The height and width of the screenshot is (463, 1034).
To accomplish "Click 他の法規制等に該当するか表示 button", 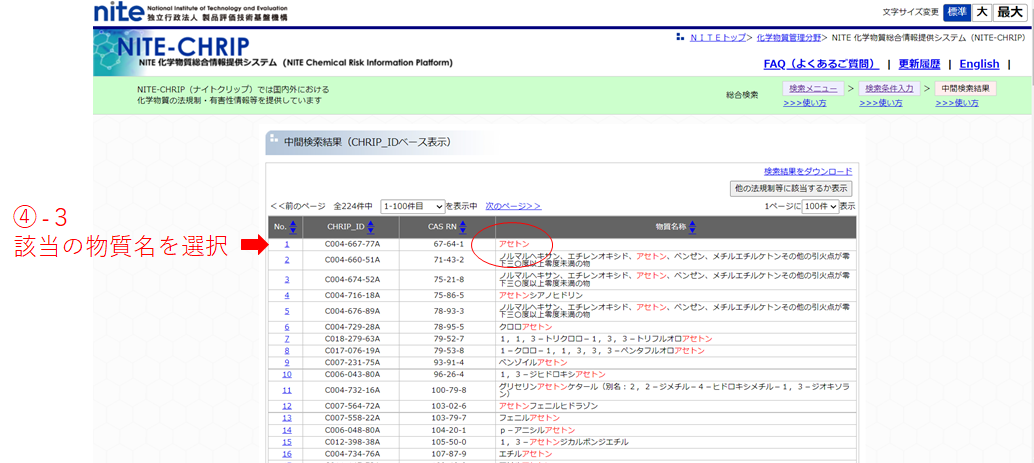I will (x=791, y=188).
